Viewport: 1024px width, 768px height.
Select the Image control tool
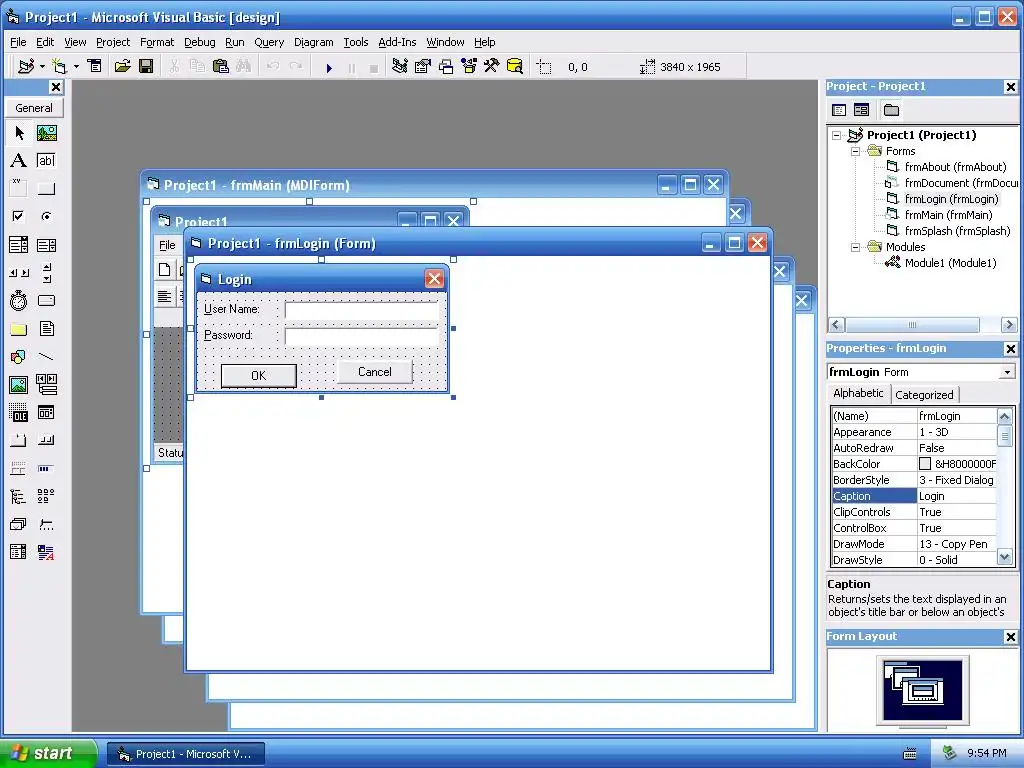(19, 385)
